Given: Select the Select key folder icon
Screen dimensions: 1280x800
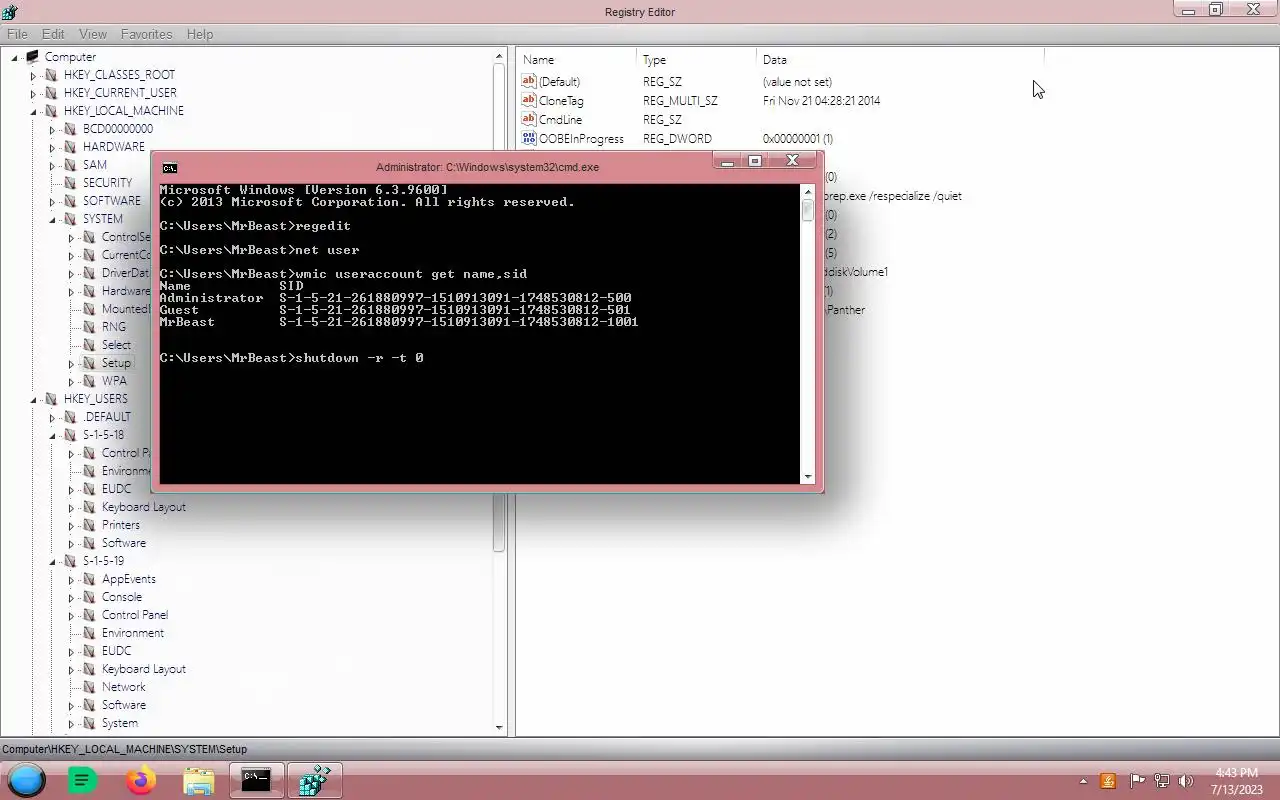Looking at the screenshot, I should (89, 345).
